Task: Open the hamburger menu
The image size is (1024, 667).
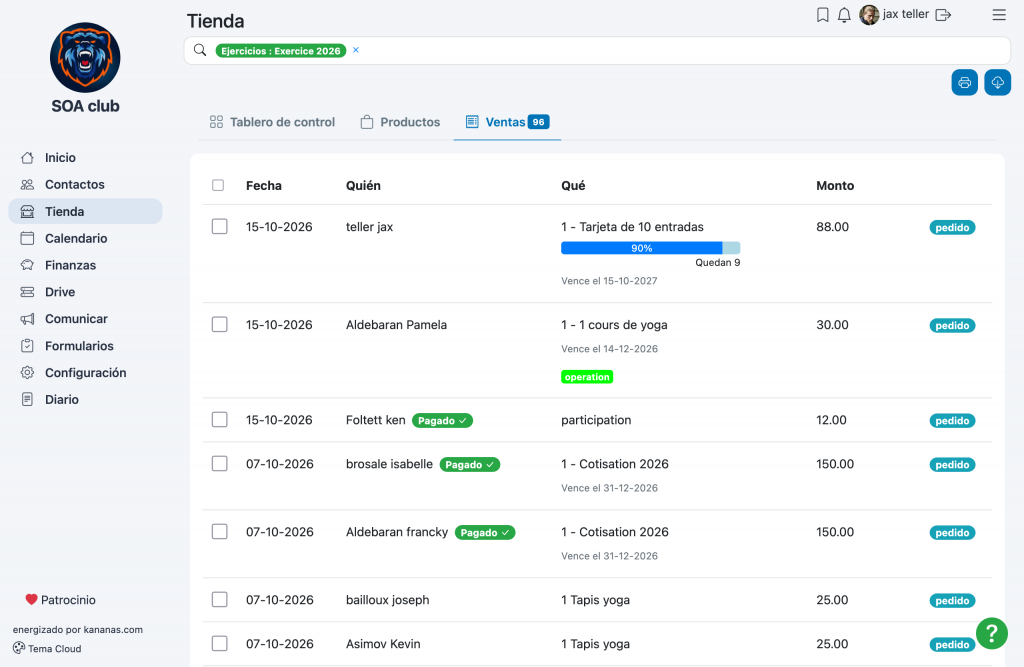Action: click(999, 14)
